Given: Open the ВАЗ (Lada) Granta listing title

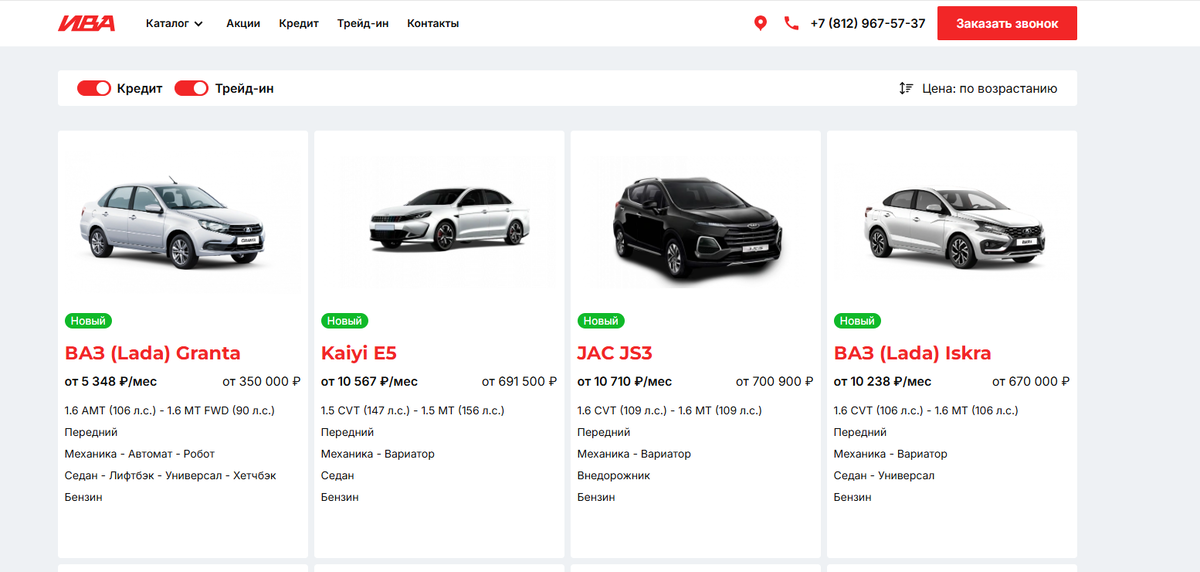Looking at the screenshot, I should click(x=153, y=353).
